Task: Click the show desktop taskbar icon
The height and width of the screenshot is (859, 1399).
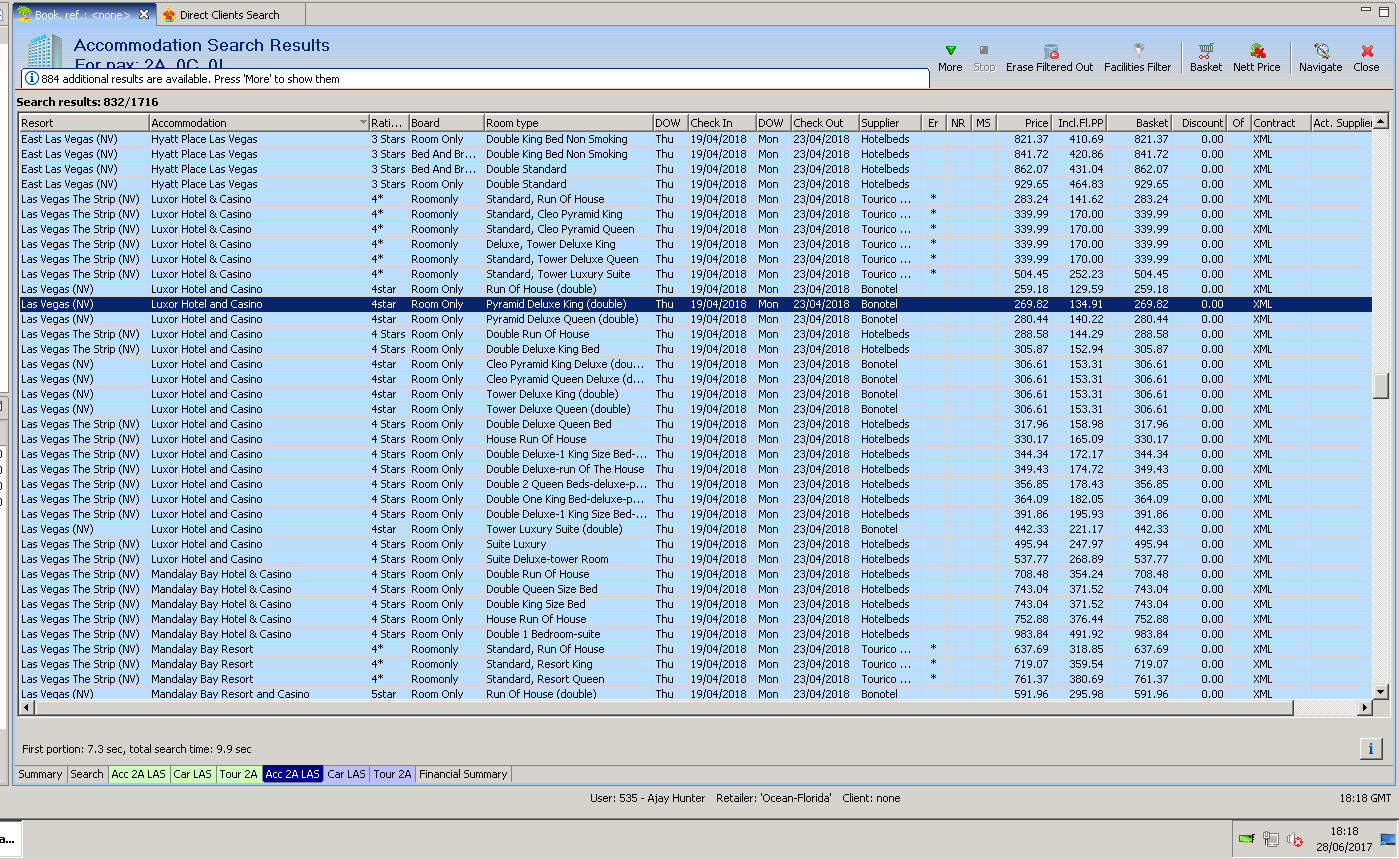Action: [x=1390, y=839]
